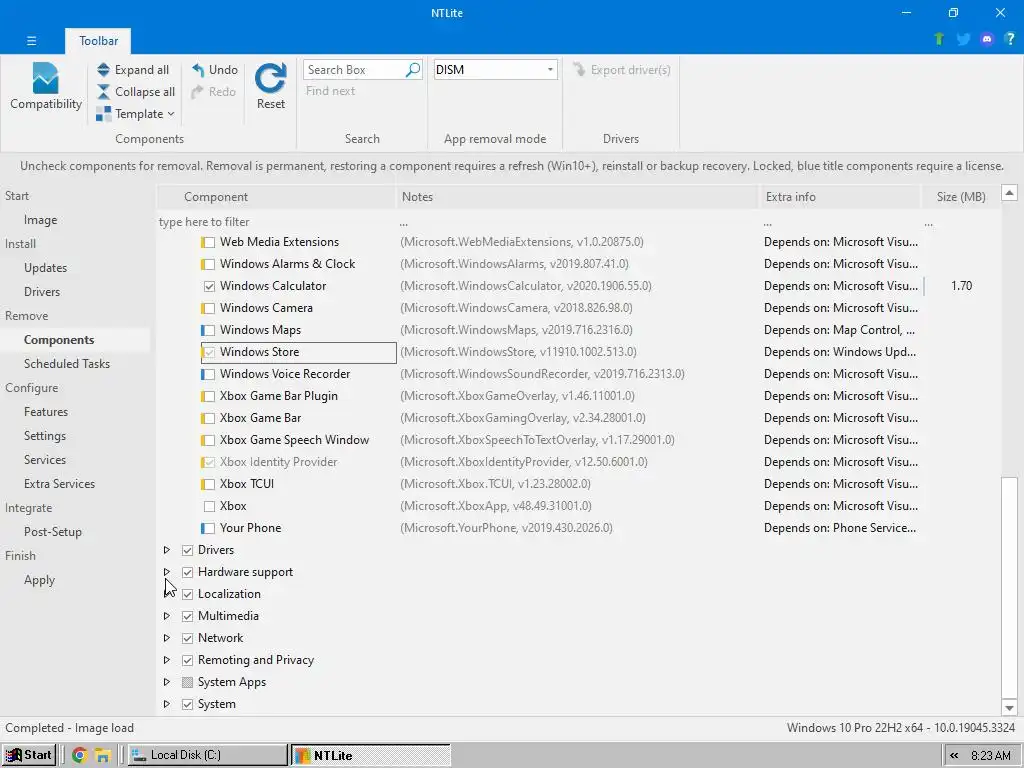Open the Services page
The width and height of the screenshot is (1024, 768).
click(x=45, y=460)
